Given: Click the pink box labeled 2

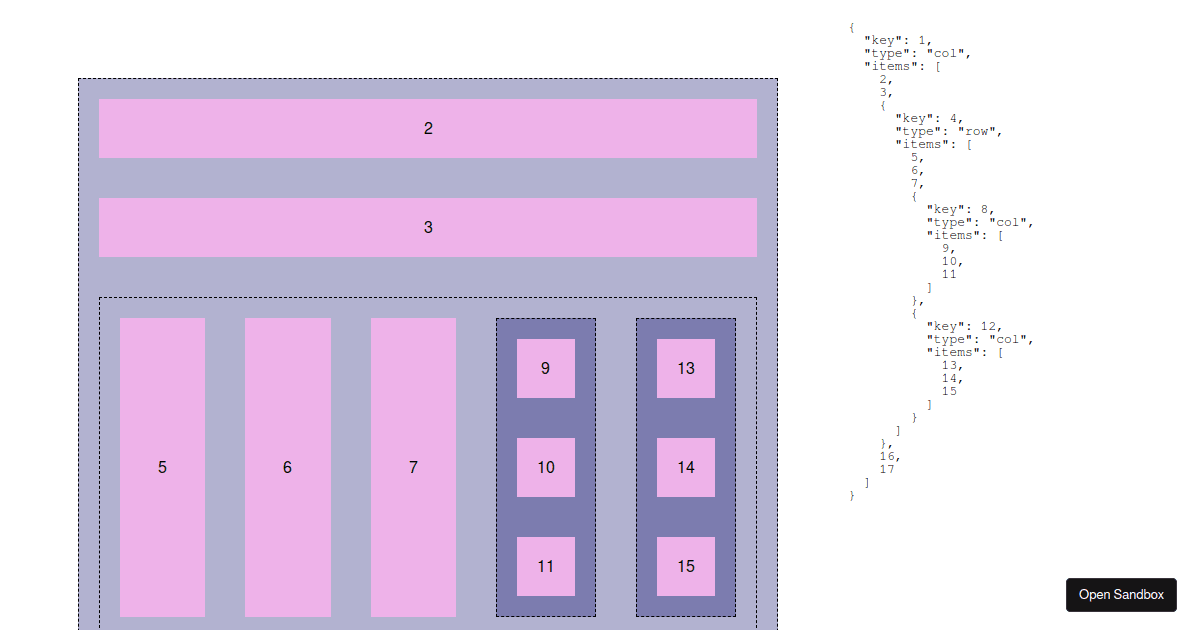Looking at the screenshot, I should click(428, 128).
